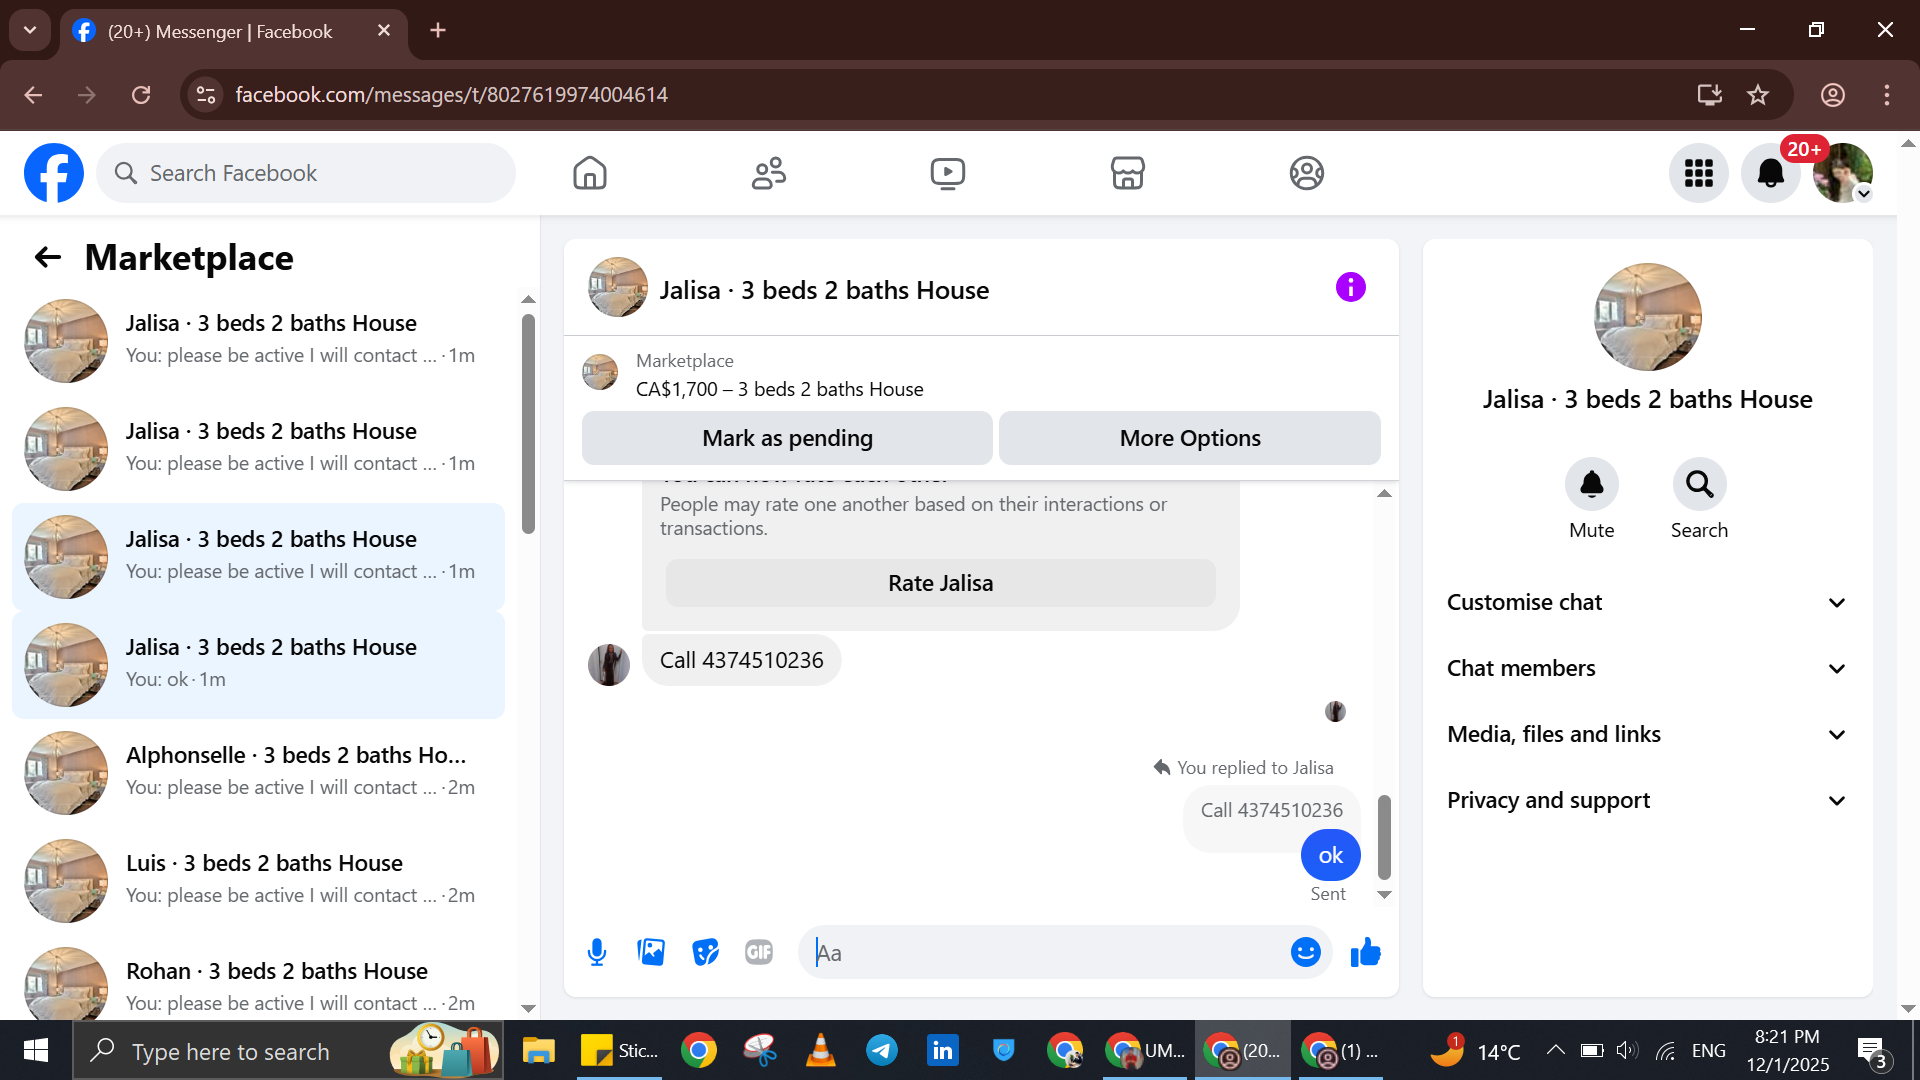Reload the page
The height and width of the screenshot is (1080, 1920).
(x=141, y=95)
